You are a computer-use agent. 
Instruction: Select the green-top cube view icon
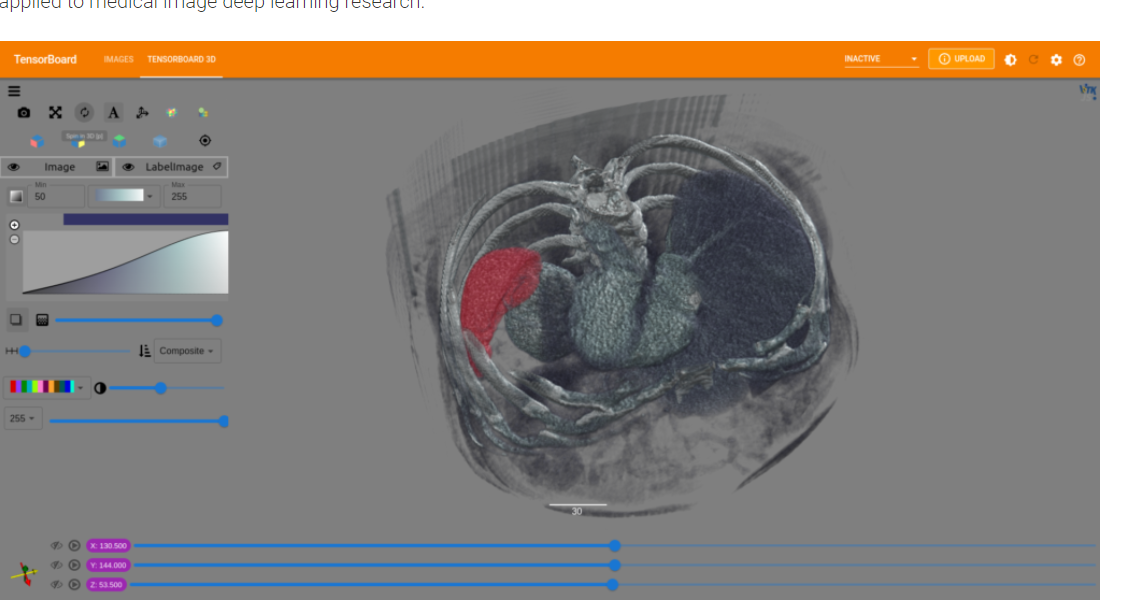tap(120, 140)
